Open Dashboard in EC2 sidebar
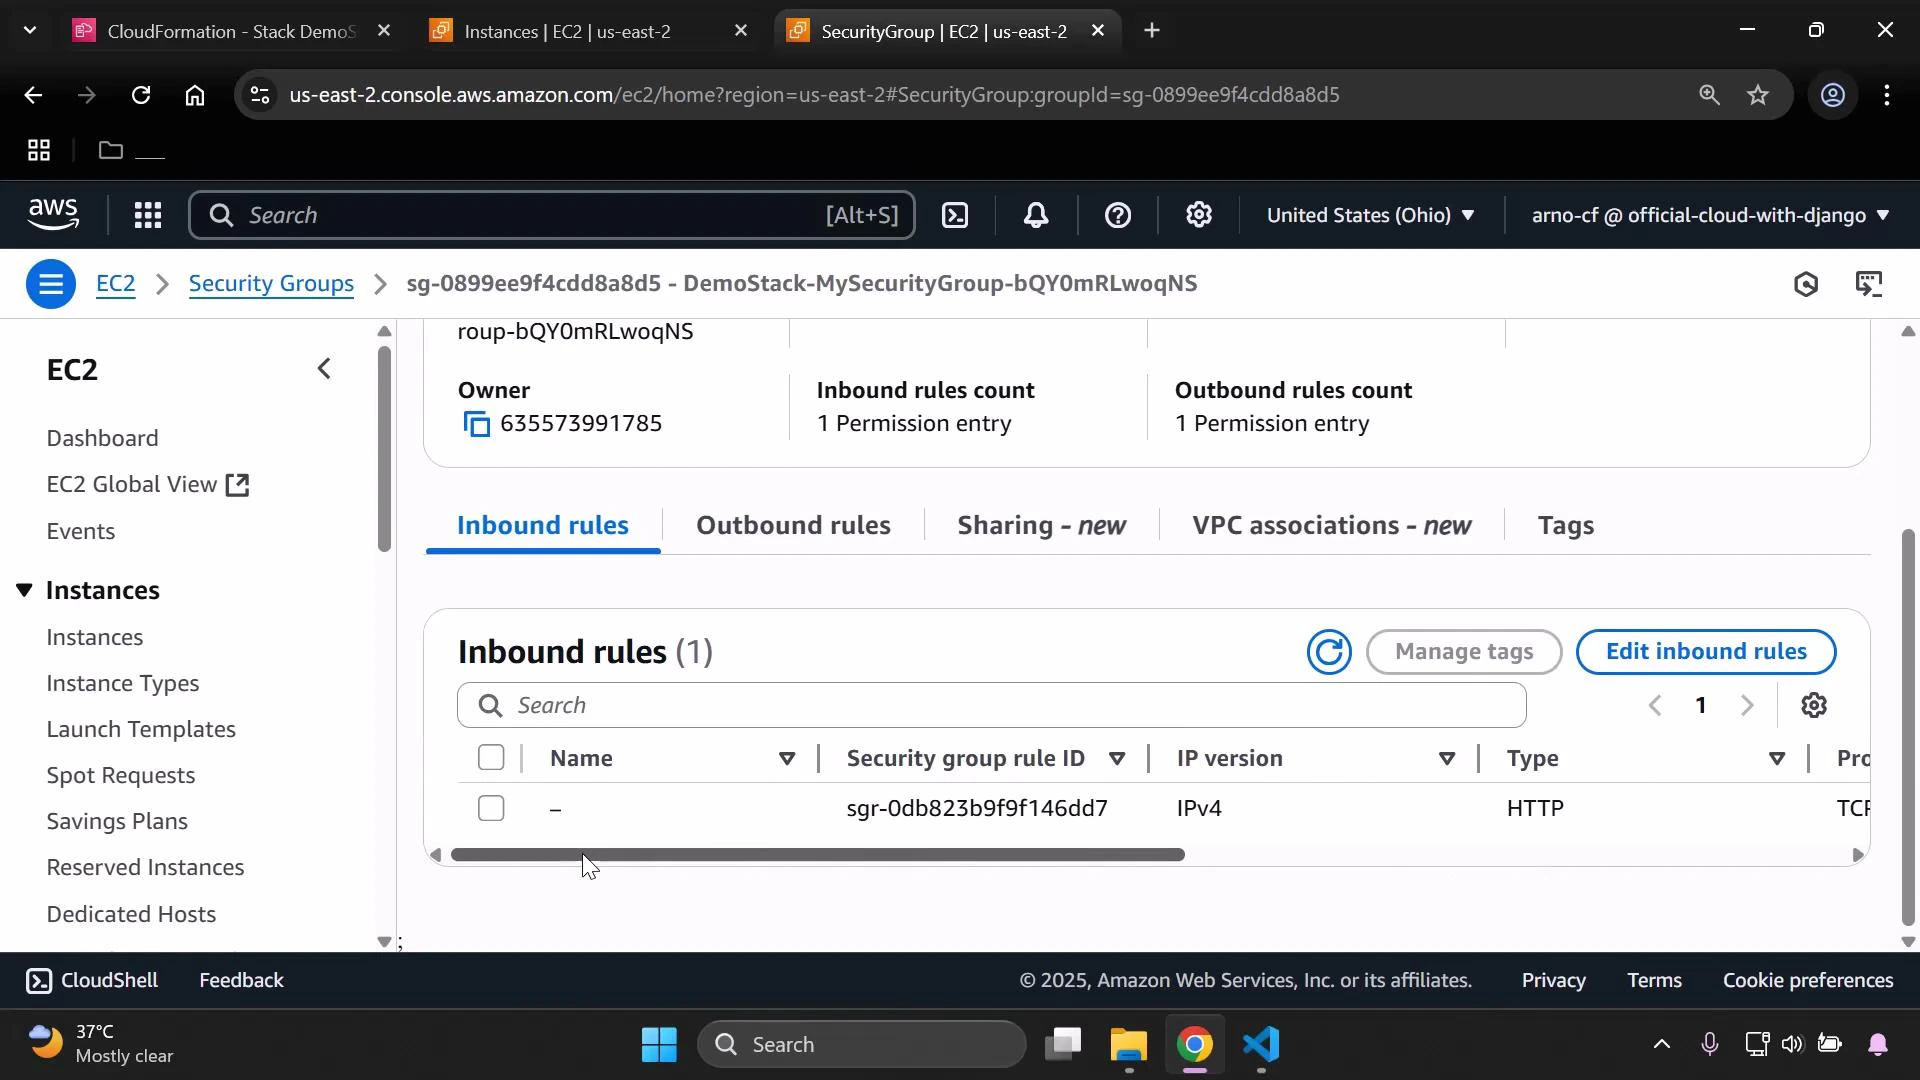1920x1080 pixels. 102,439
